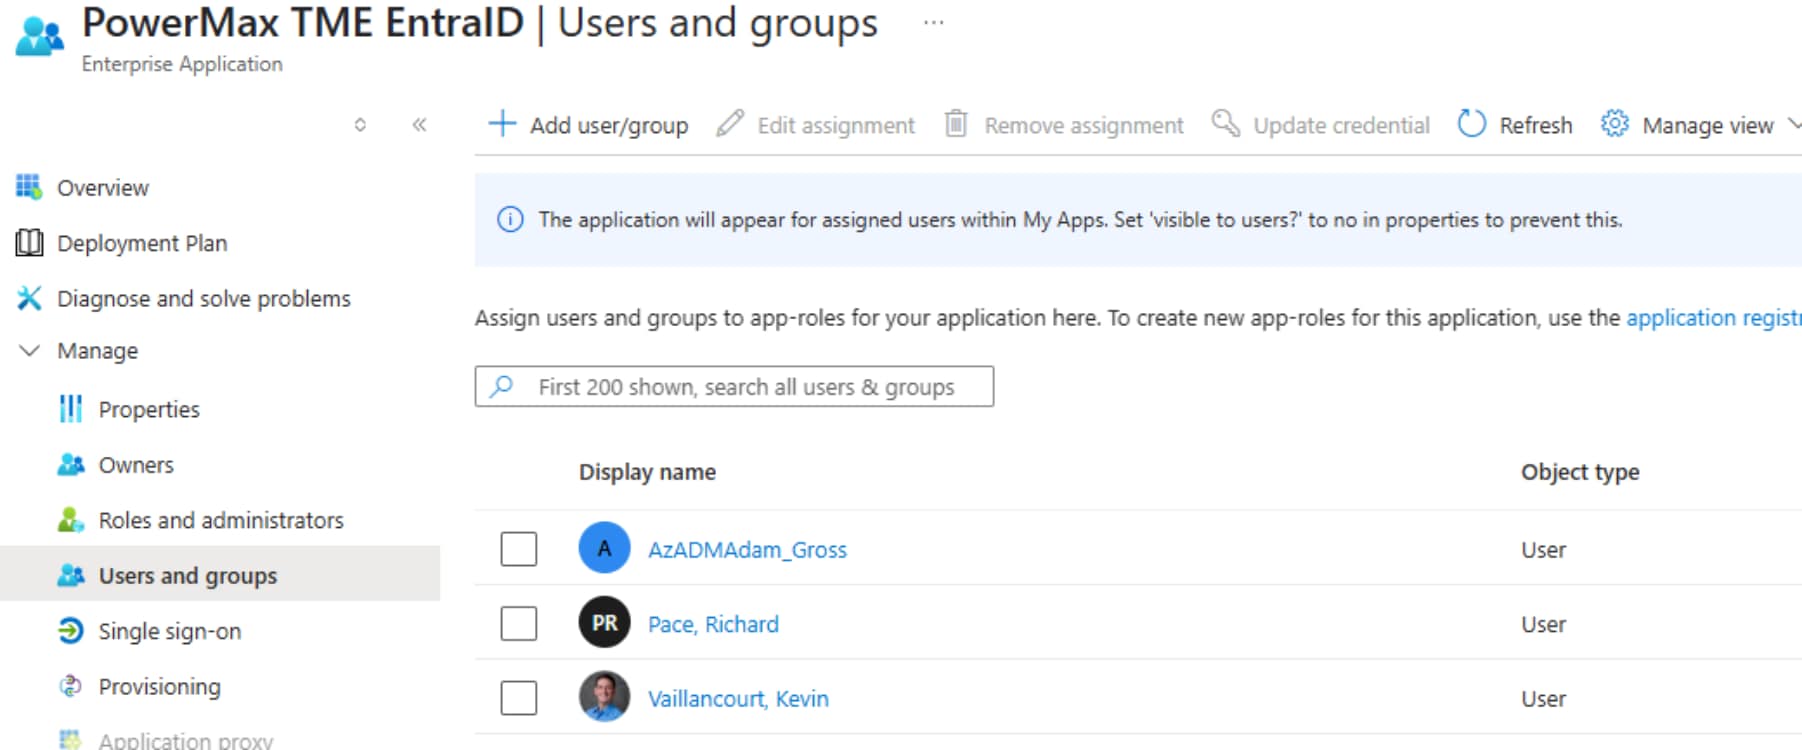Screen dimensions: 1802x750
Task: Sort by Object type column header
Action: (1580, 472)
